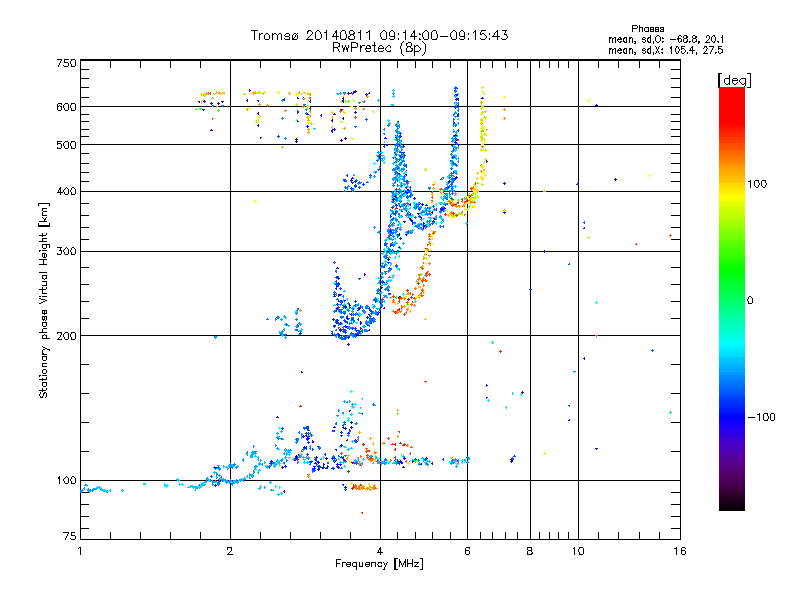Click the '-100' color bar tick label
This screenshot has width=800, height=600.
tap(762, 417)
